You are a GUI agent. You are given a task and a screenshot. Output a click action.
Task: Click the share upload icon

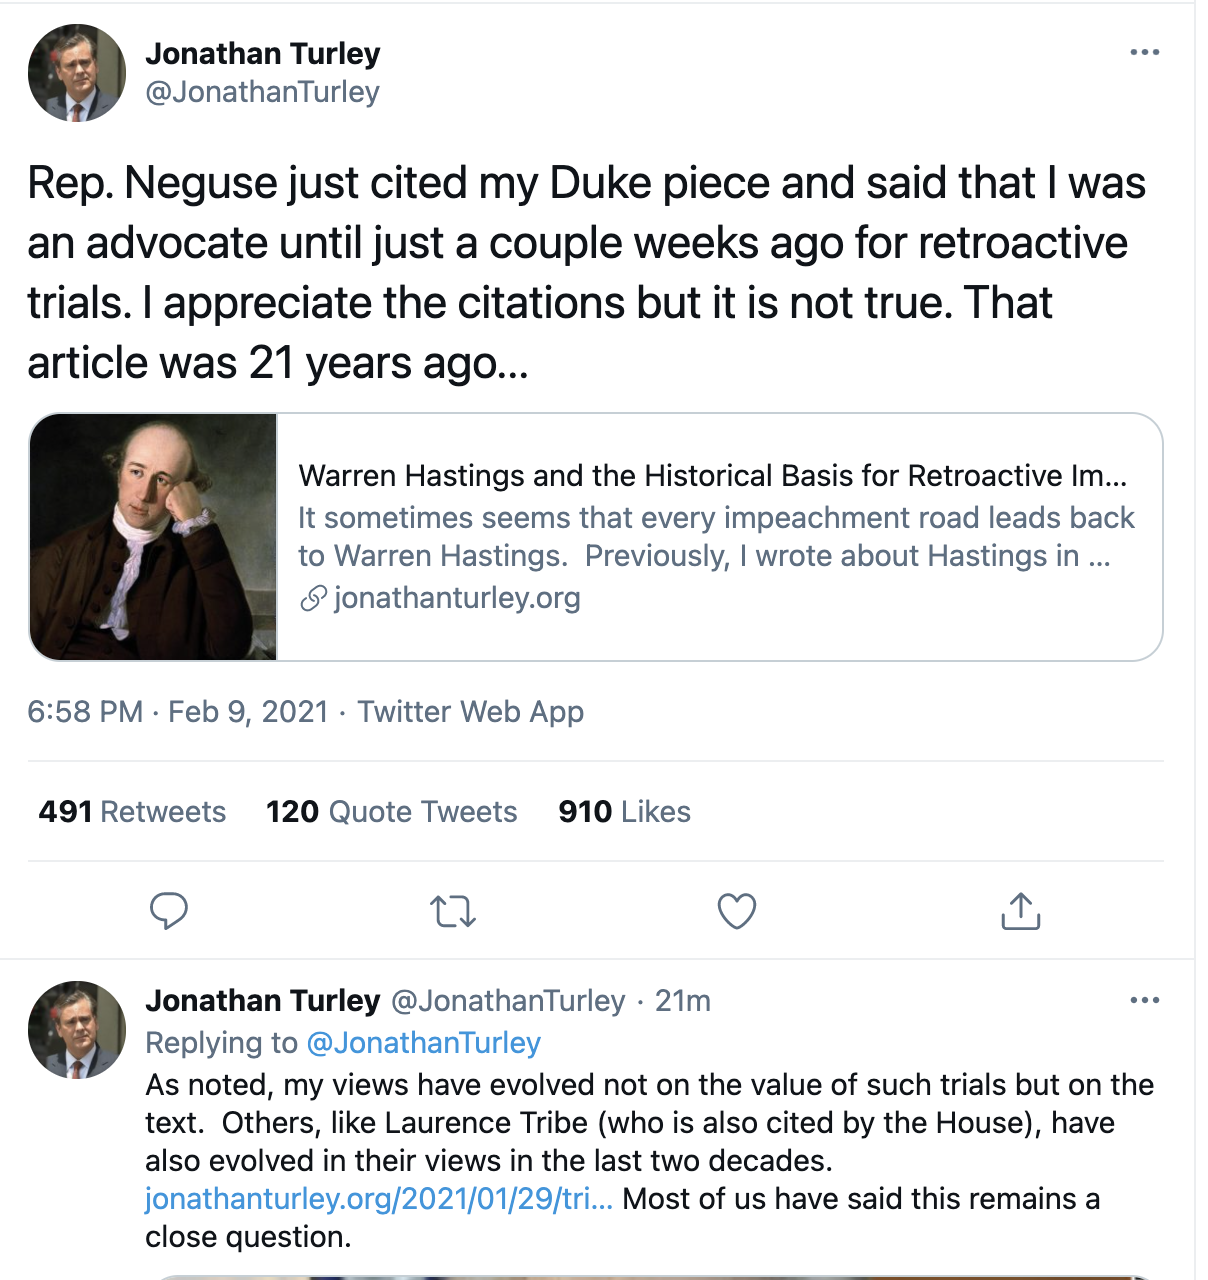click(1020, 911)
